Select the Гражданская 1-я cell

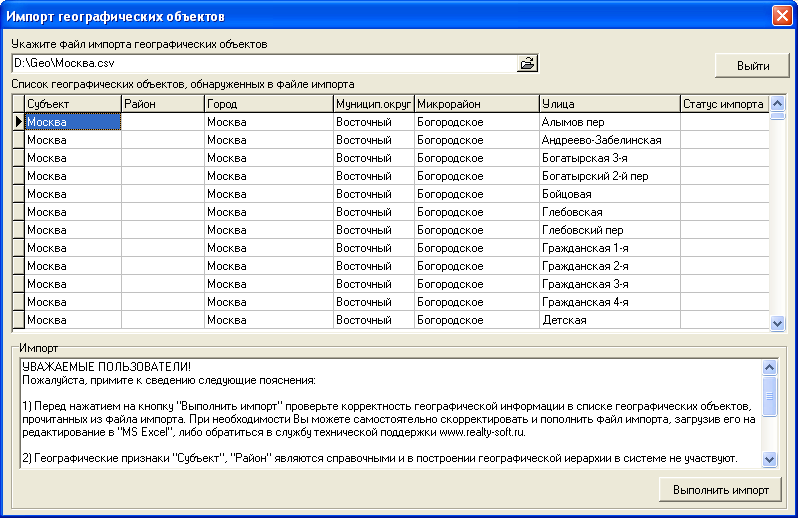tap(610, 248)
